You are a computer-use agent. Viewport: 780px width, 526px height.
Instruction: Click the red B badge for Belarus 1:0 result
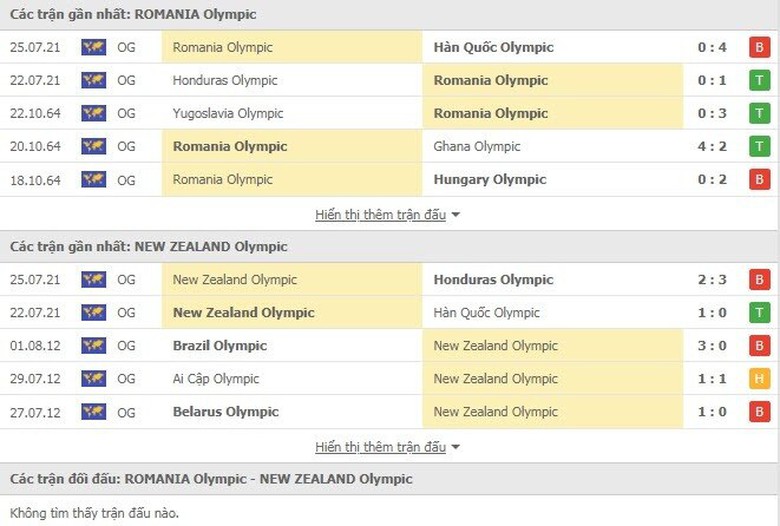pos(759,412)
